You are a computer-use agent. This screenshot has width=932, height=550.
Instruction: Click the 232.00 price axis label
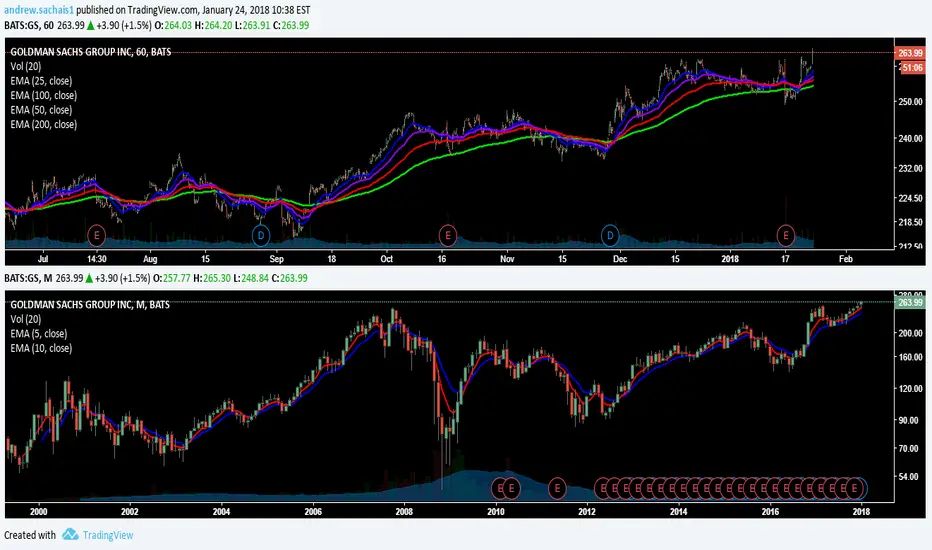[910, 168]
